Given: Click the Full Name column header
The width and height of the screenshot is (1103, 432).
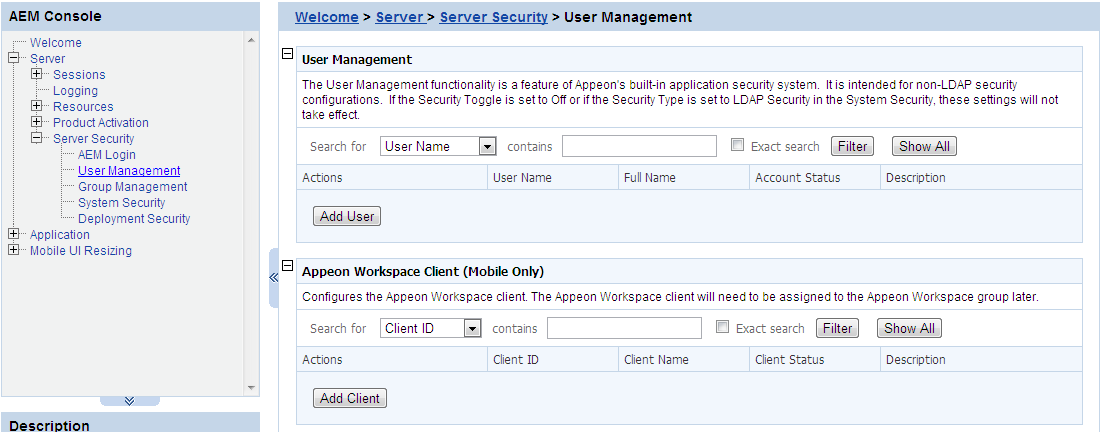Looking at the screenshot, I should (x=684, y=178).
